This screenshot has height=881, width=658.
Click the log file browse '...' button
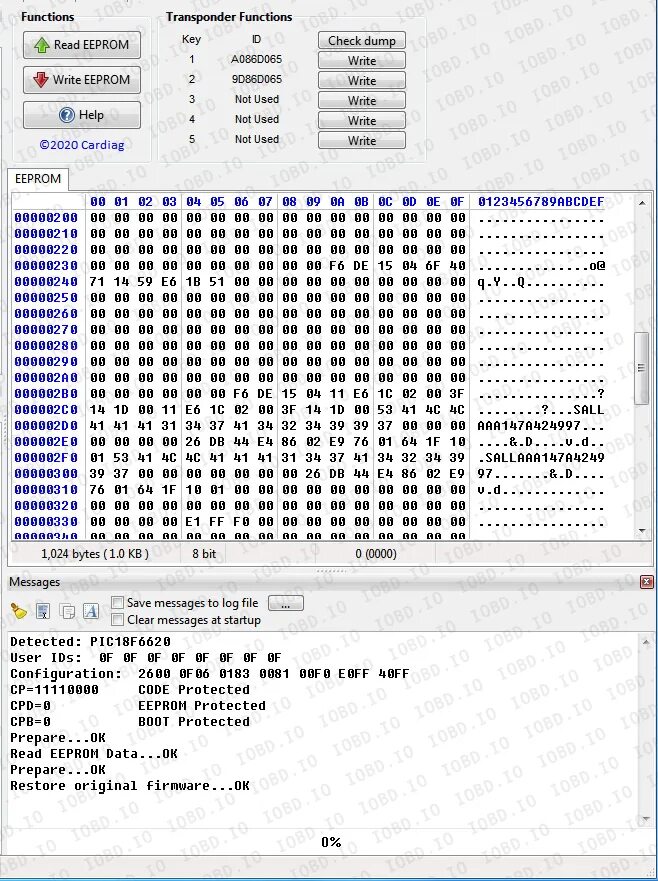[286, 603]
